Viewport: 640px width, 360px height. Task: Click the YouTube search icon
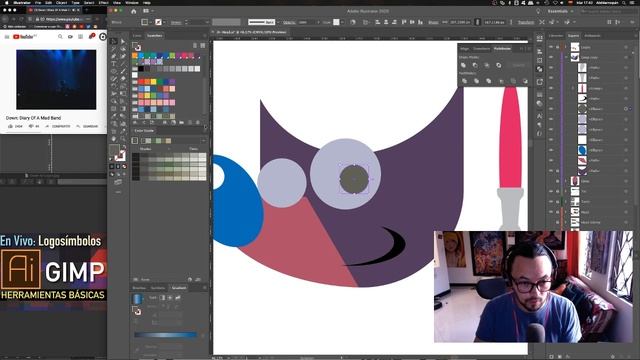pyautogui.click(x=60, y=36)
